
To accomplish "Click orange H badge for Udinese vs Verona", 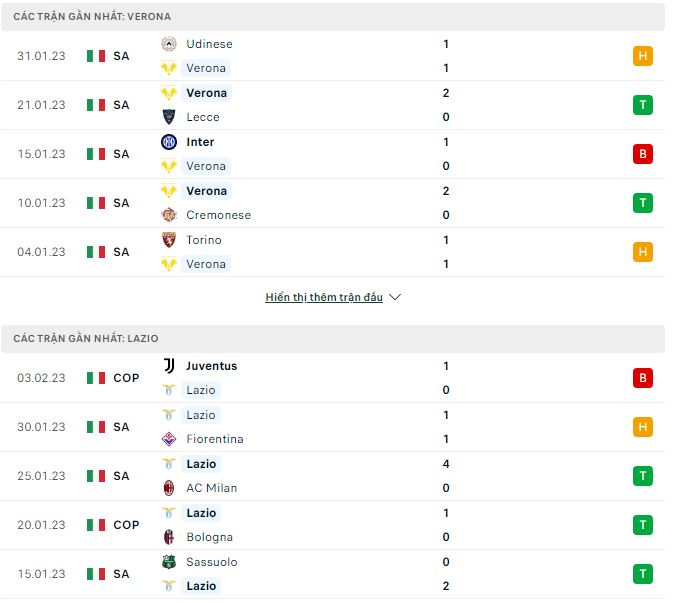I will [x=642, y=56].
